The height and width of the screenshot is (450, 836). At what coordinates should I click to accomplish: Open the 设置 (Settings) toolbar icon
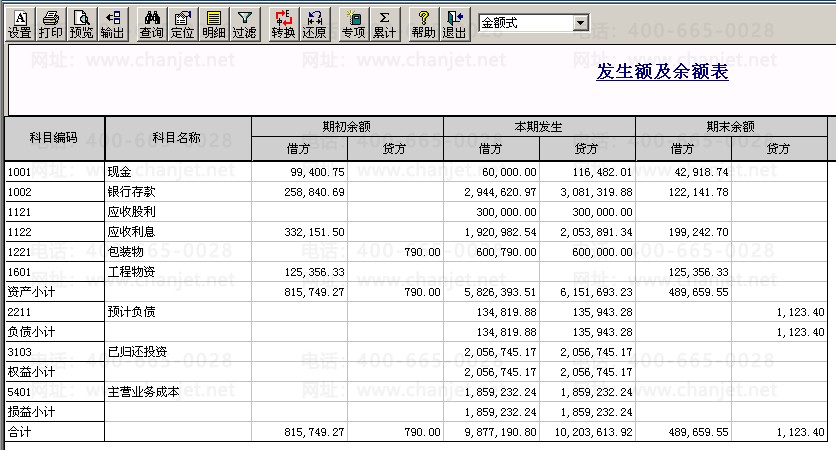point(20,24)
